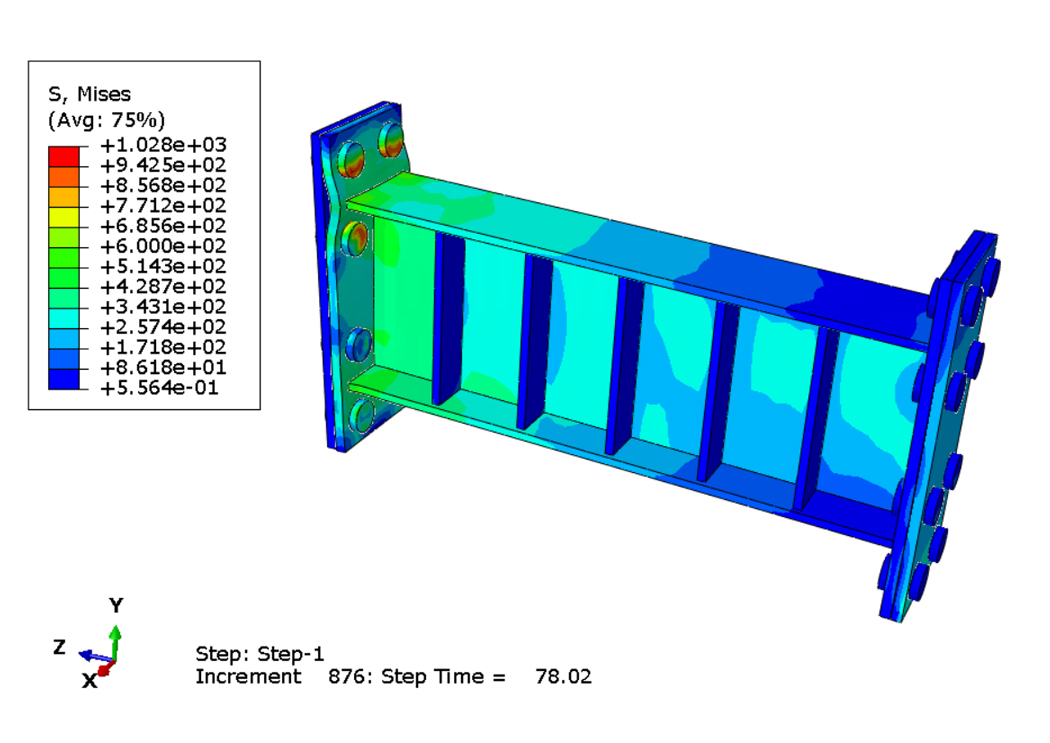The image size is (1050, 743).
Task: Select the orange color band in legend
Action: click(63, 175)
